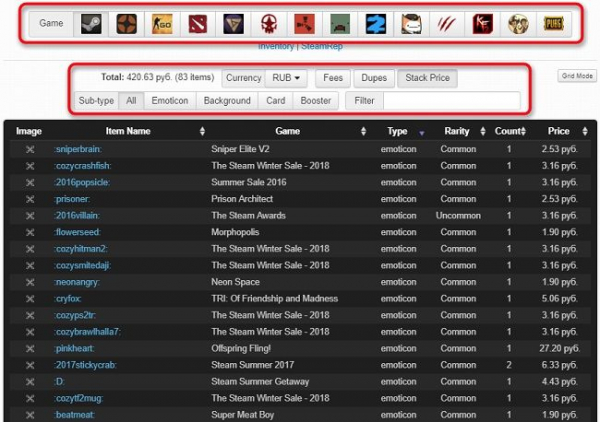The width and height of the screenshot is (600, 422).
Task: Click the 'Steam Summer Getaway' game cell
Action: pyautogui.click(x=260, y=382)
